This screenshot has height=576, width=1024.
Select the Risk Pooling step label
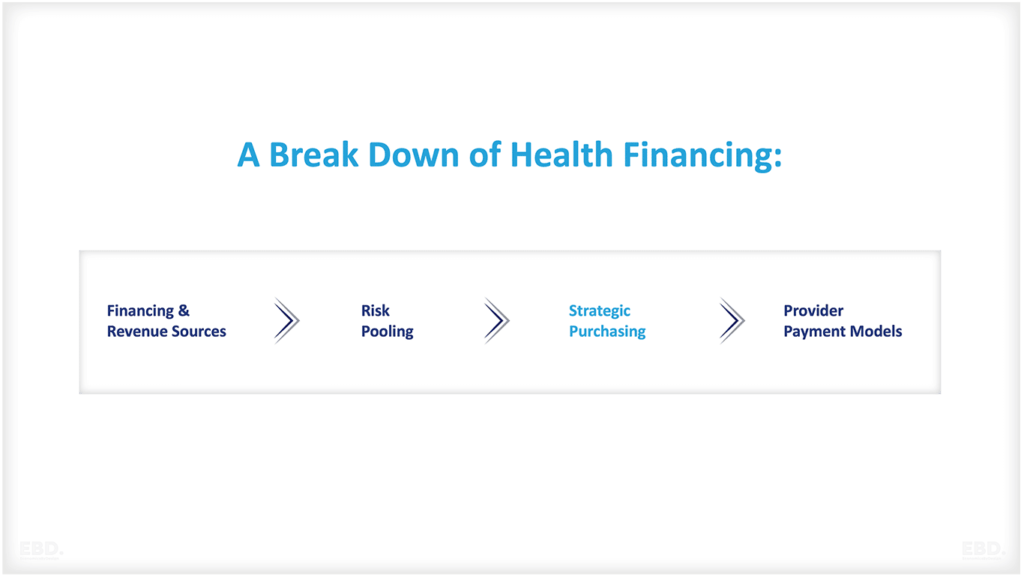point(387,321)
